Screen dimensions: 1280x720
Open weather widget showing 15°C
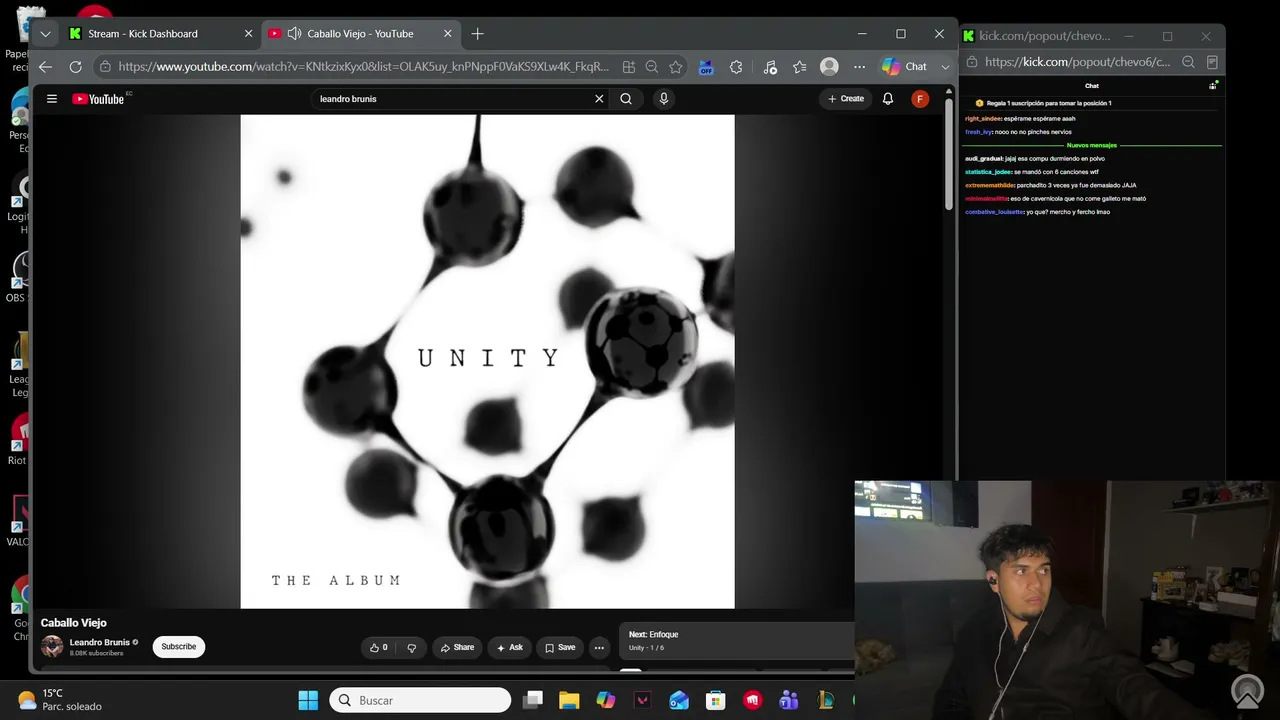pyautogui.click(x=60, y=700)
